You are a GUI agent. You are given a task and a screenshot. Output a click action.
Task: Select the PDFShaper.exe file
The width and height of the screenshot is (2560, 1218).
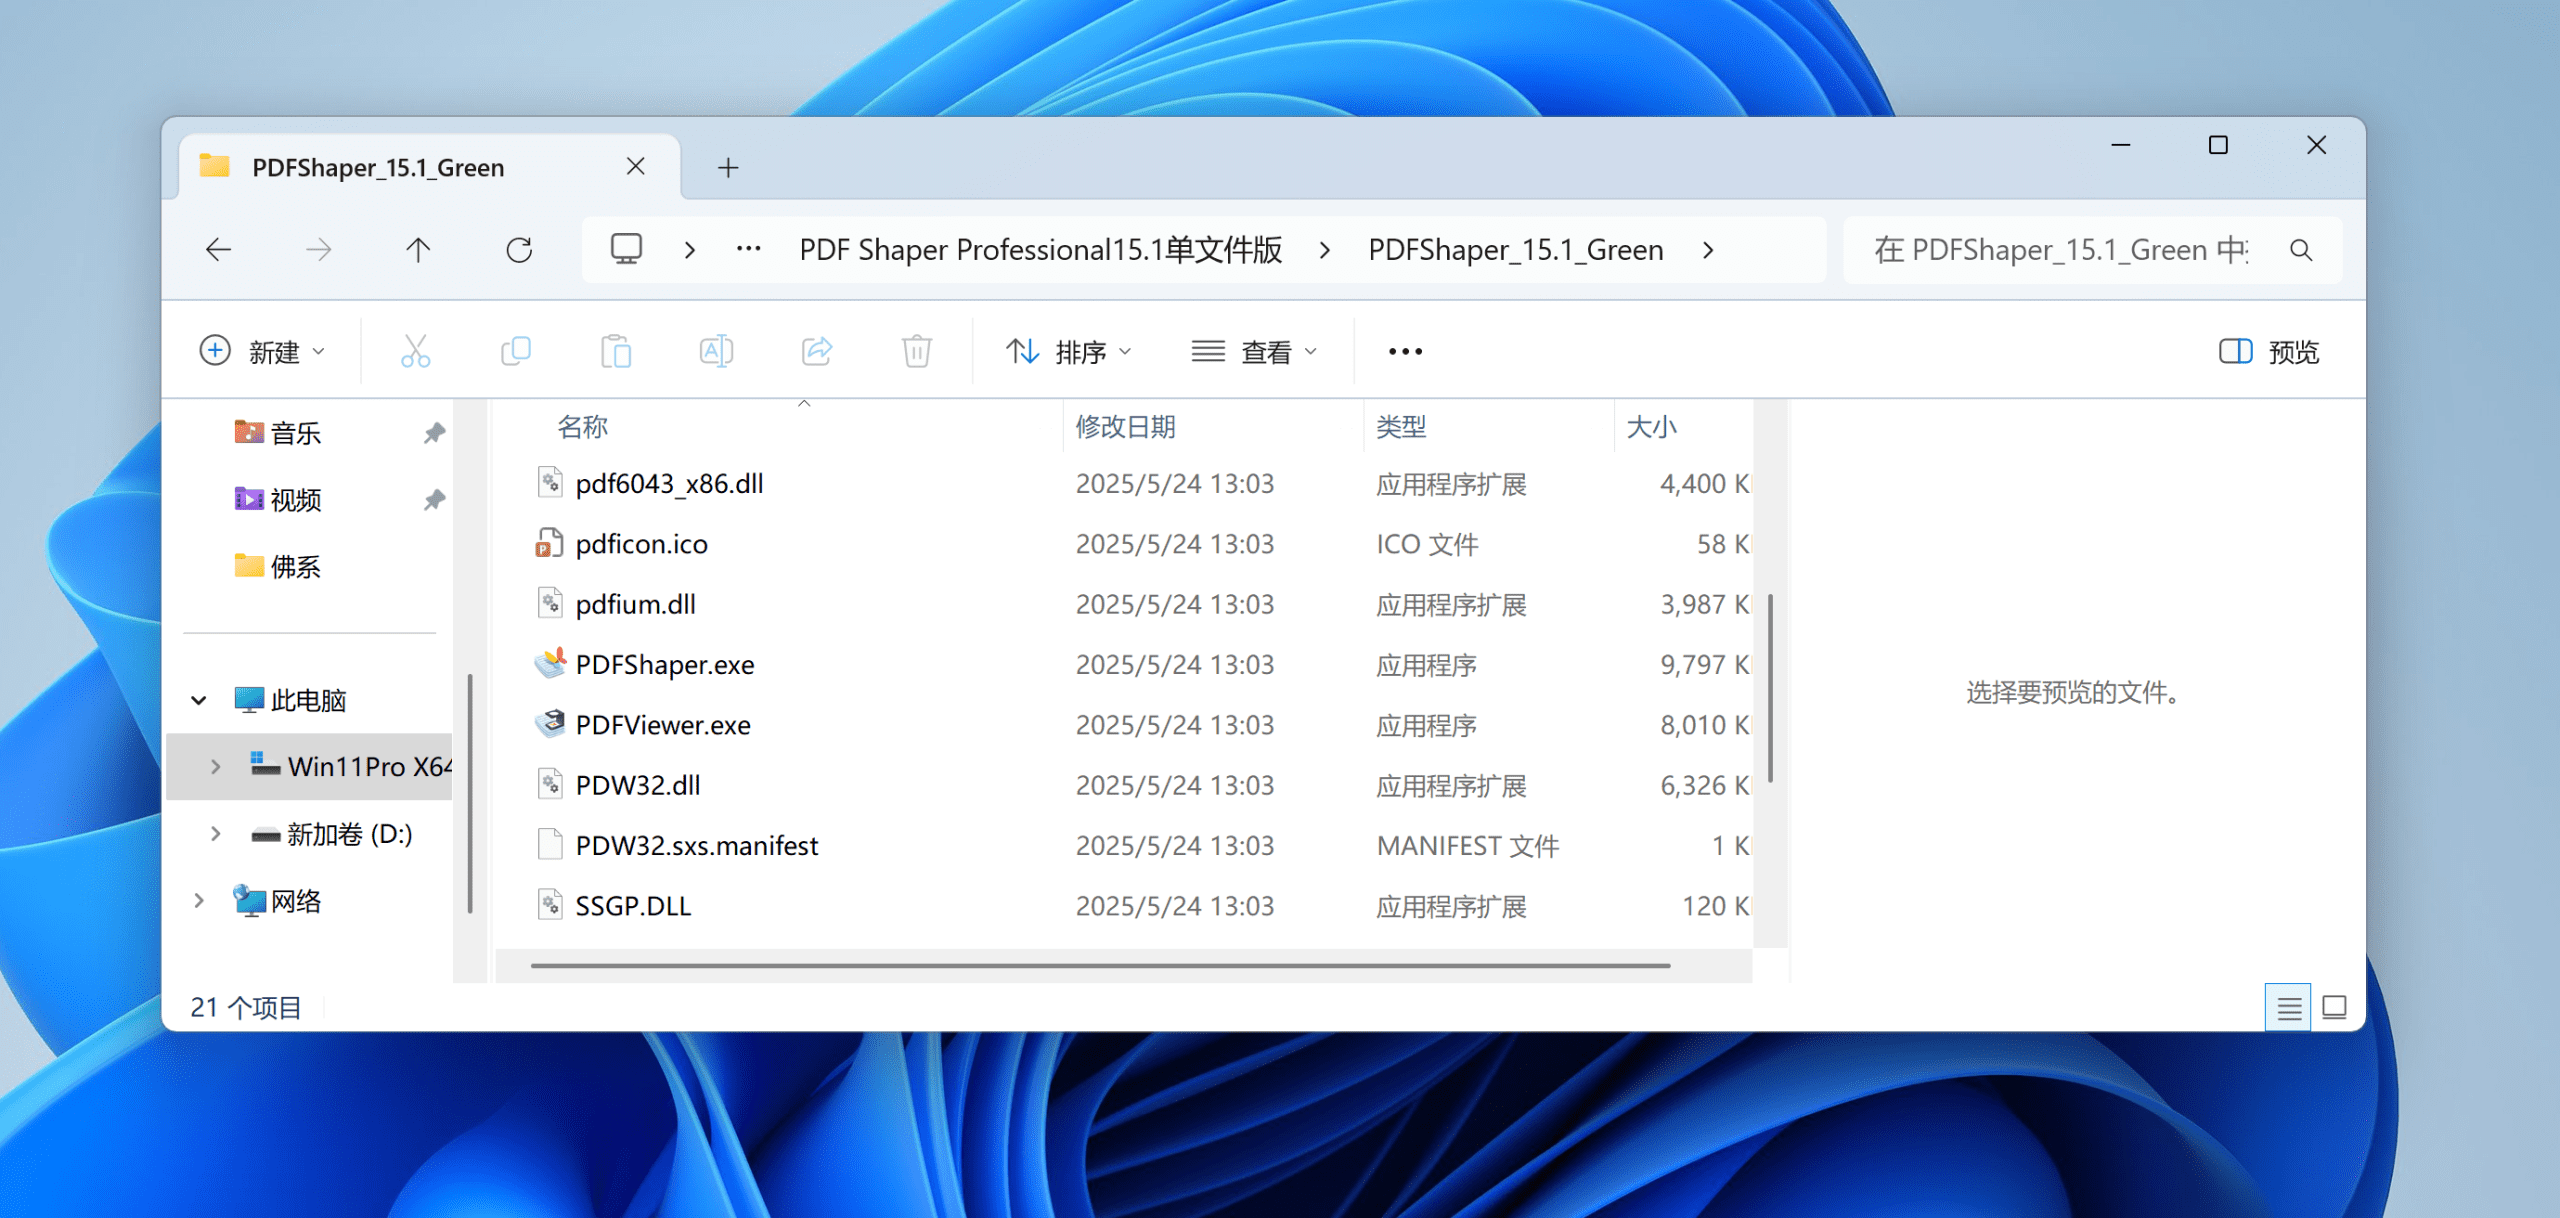tap(665, 664)
